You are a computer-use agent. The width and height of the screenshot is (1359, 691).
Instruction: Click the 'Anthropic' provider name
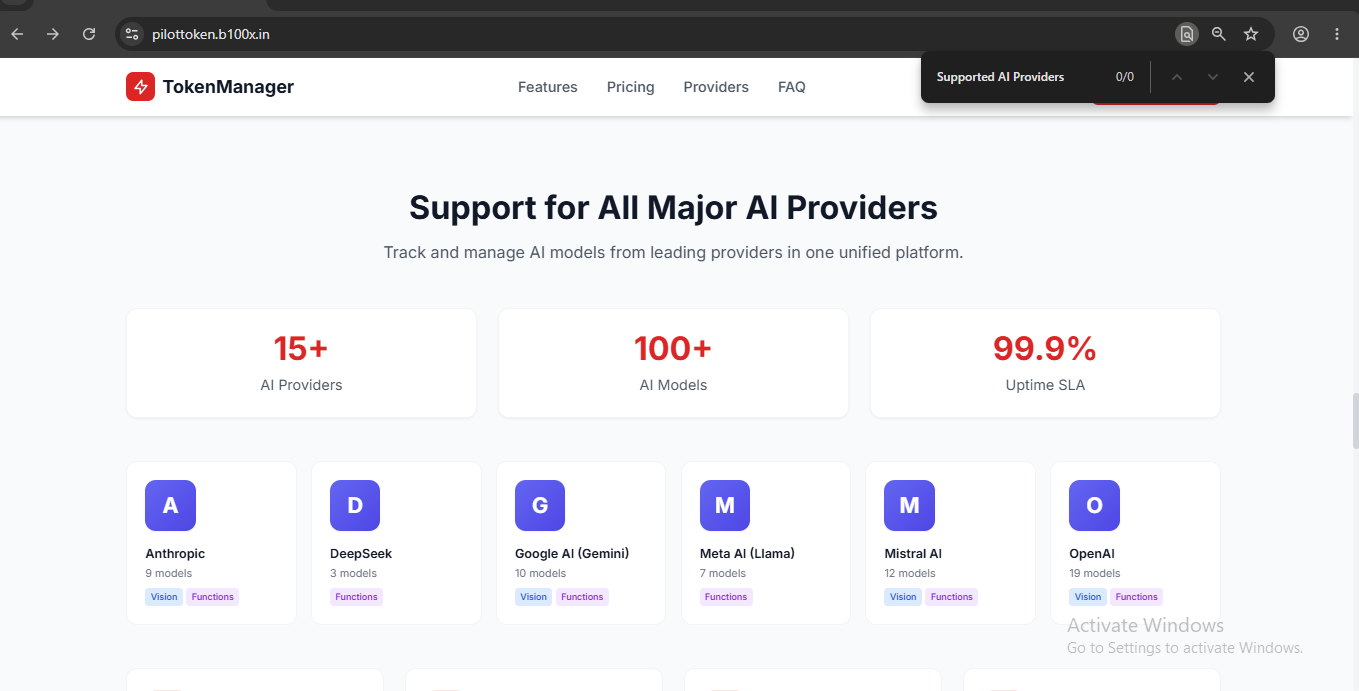point(175,554)
